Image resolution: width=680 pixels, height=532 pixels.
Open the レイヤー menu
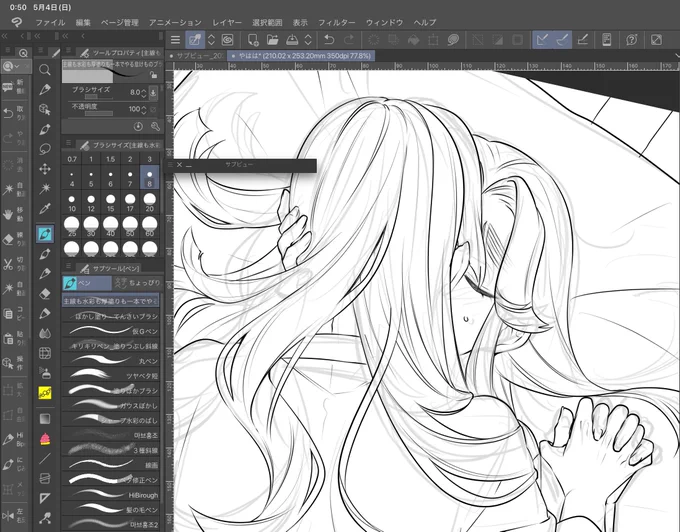click(x=227, y=23)
